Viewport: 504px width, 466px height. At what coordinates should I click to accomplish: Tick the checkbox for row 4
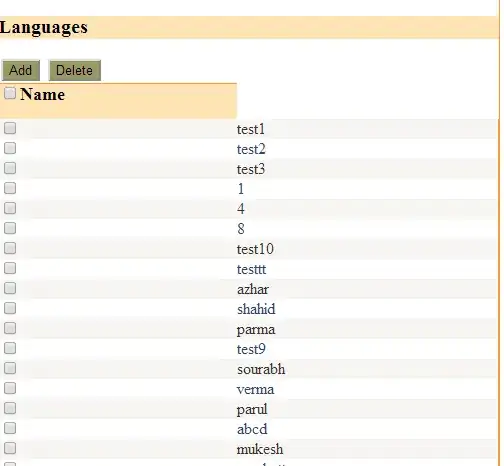tap(10, 208)
